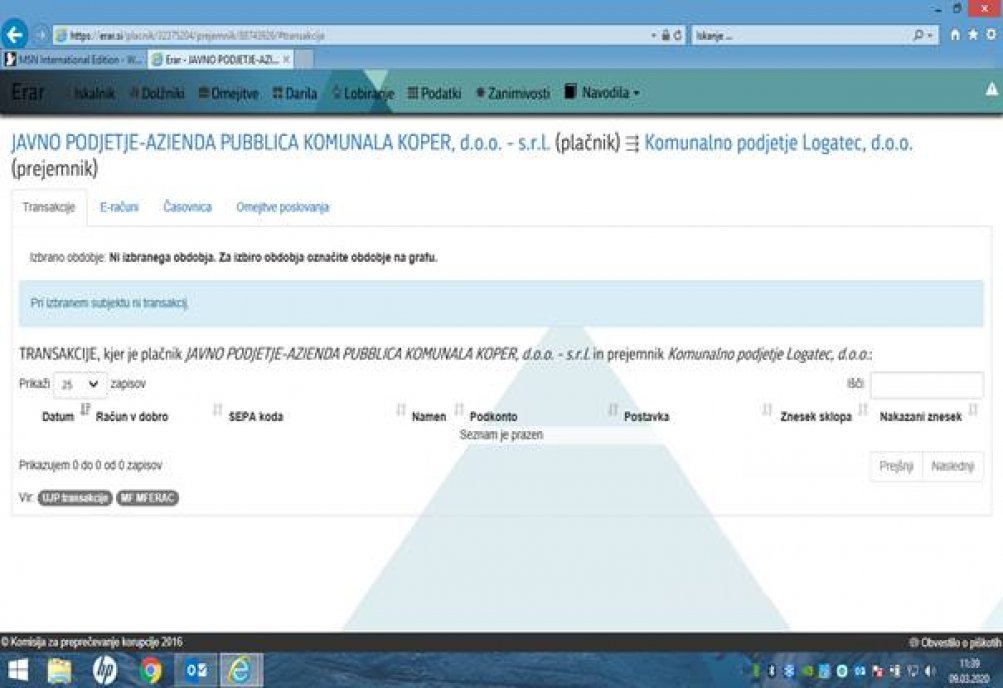The image size is (1003, 688).
Task: Click the network icon in system tray
Action: [x=913, y=671]
